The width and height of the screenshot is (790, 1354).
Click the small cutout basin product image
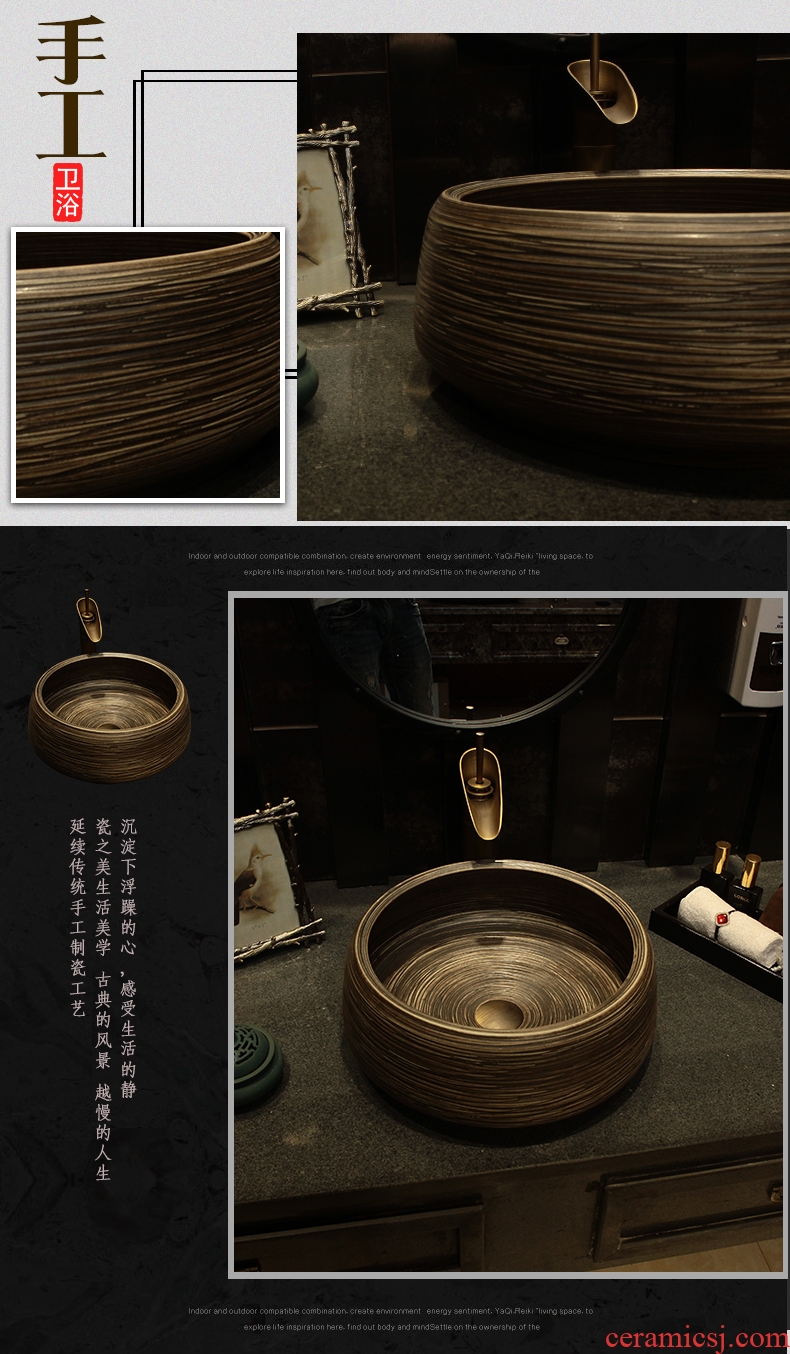pos(109,716)
